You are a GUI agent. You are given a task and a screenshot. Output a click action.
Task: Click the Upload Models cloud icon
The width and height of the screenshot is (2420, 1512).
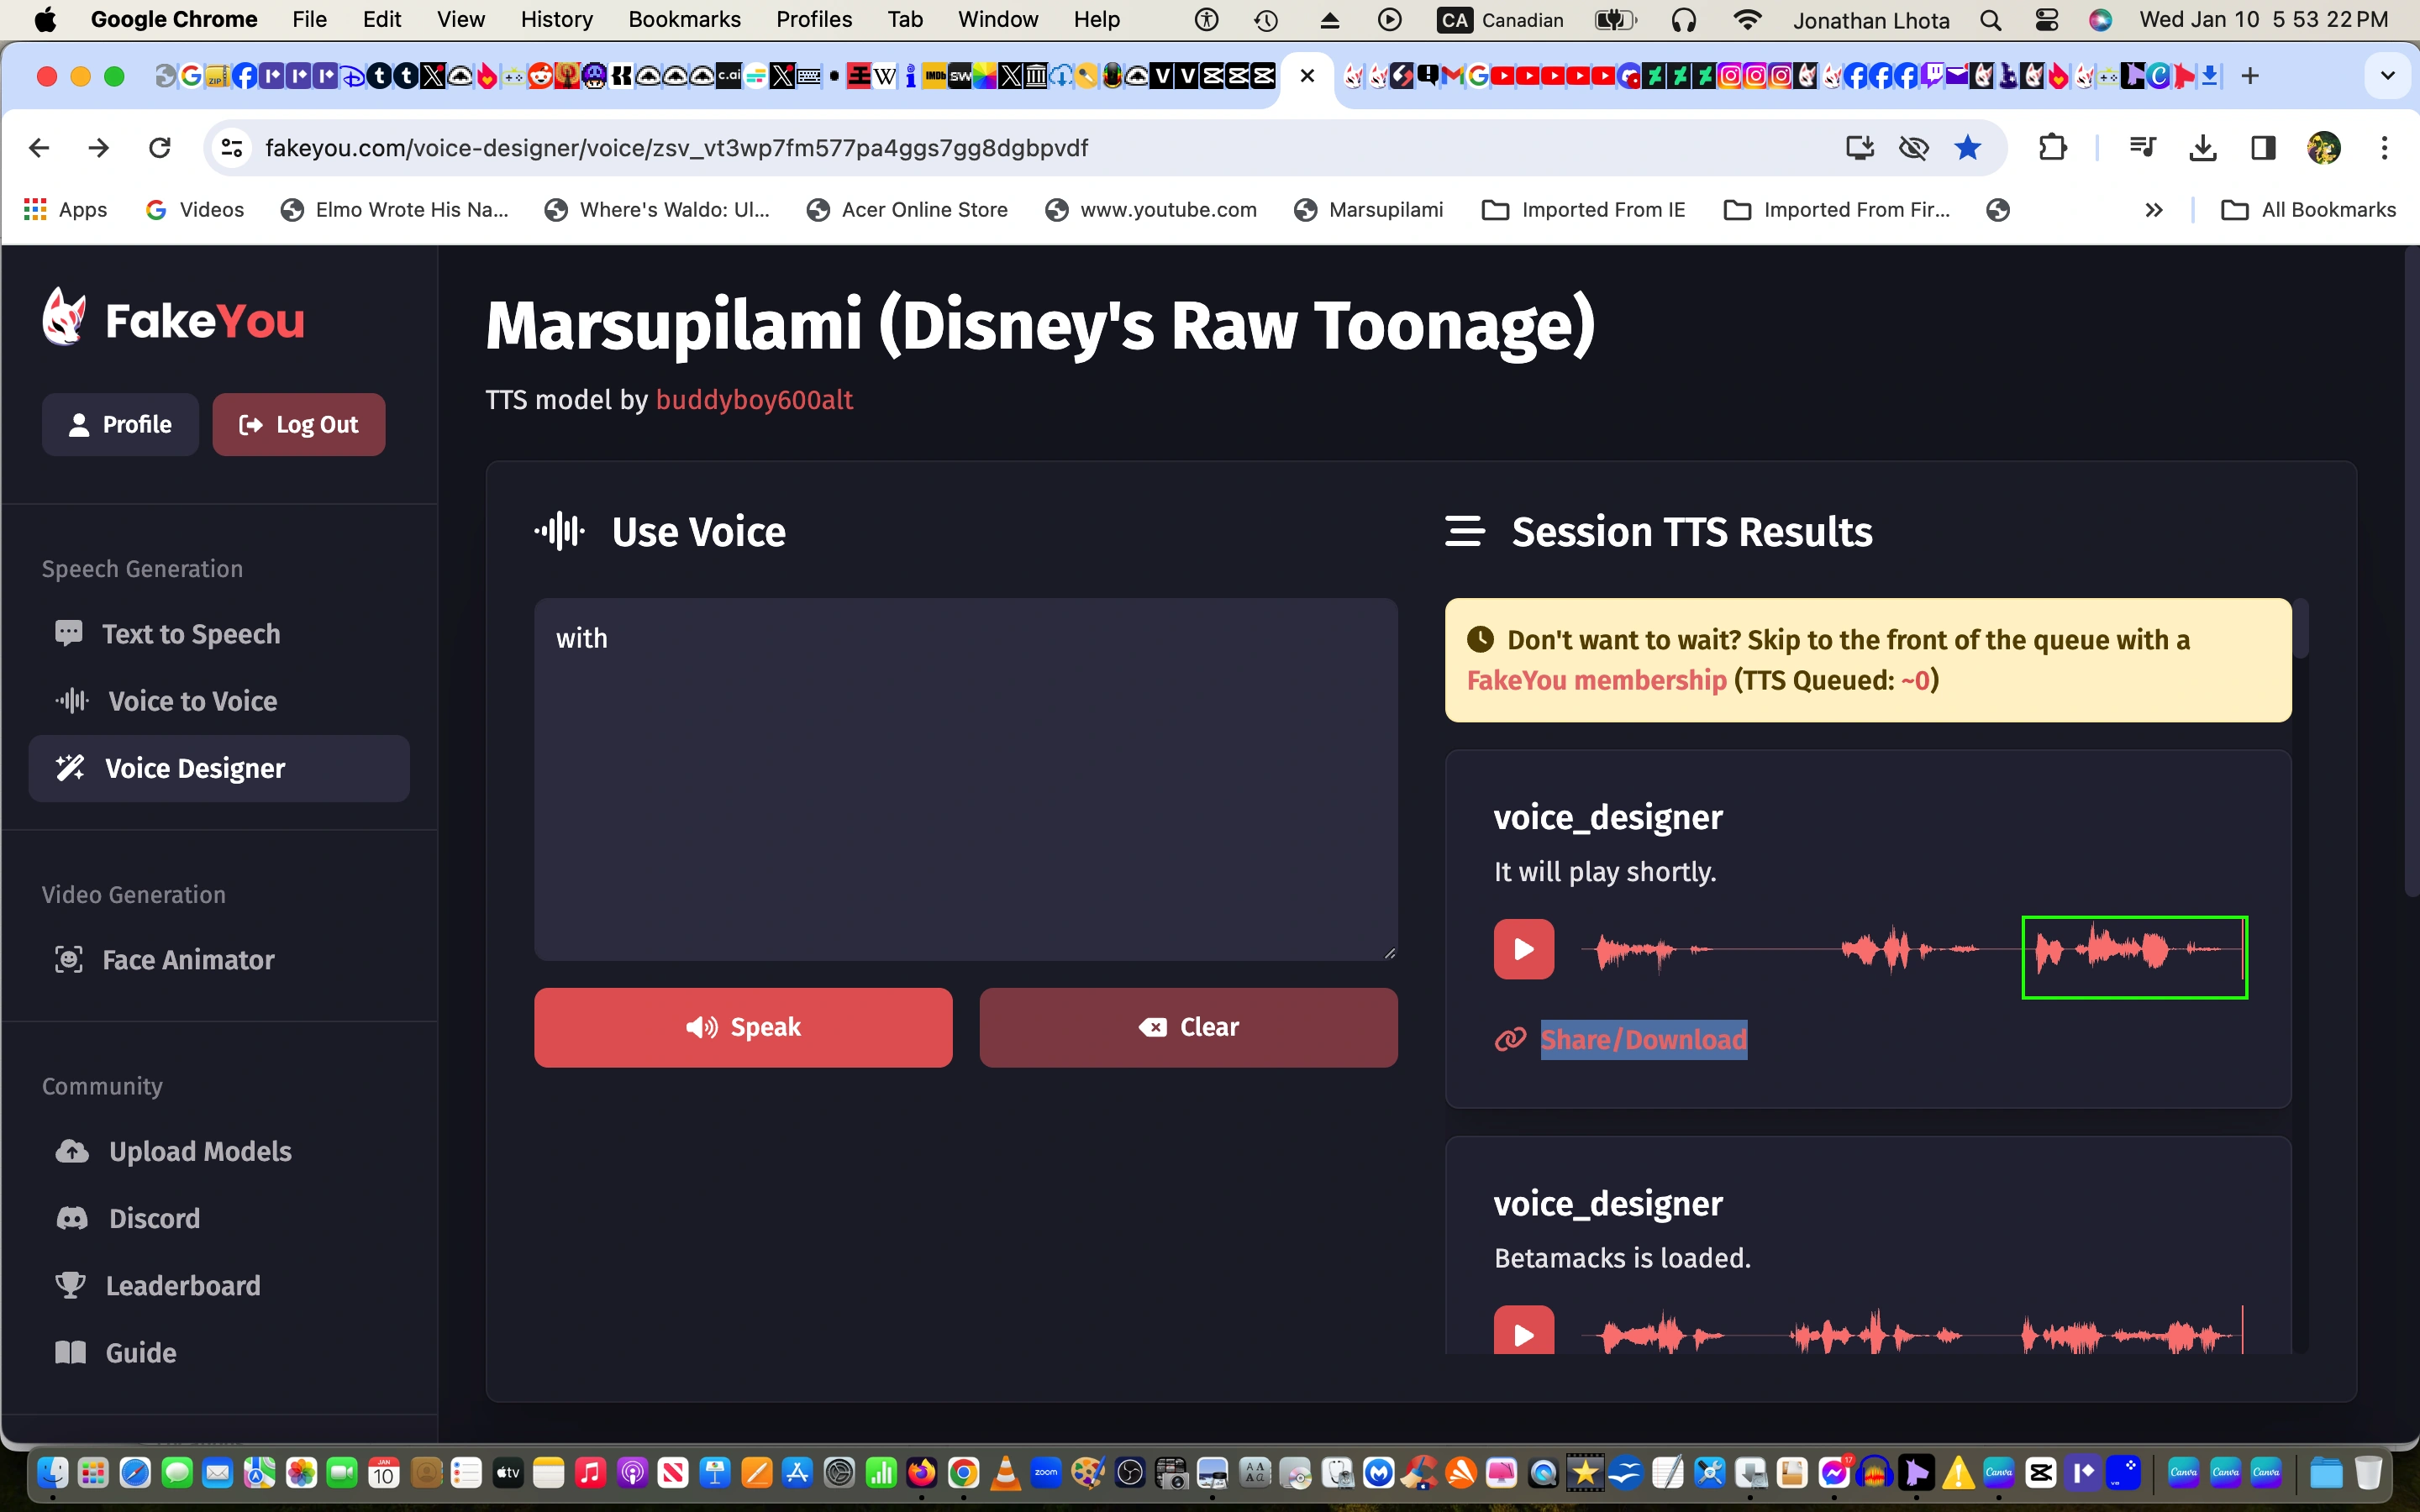(x=71, y=1151)
